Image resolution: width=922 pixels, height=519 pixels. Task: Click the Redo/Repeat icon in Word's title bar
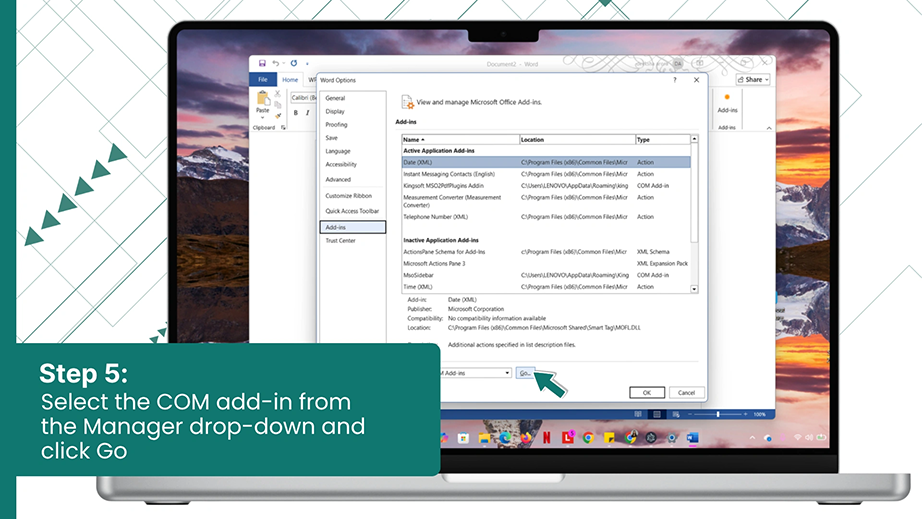click(293, 63)
